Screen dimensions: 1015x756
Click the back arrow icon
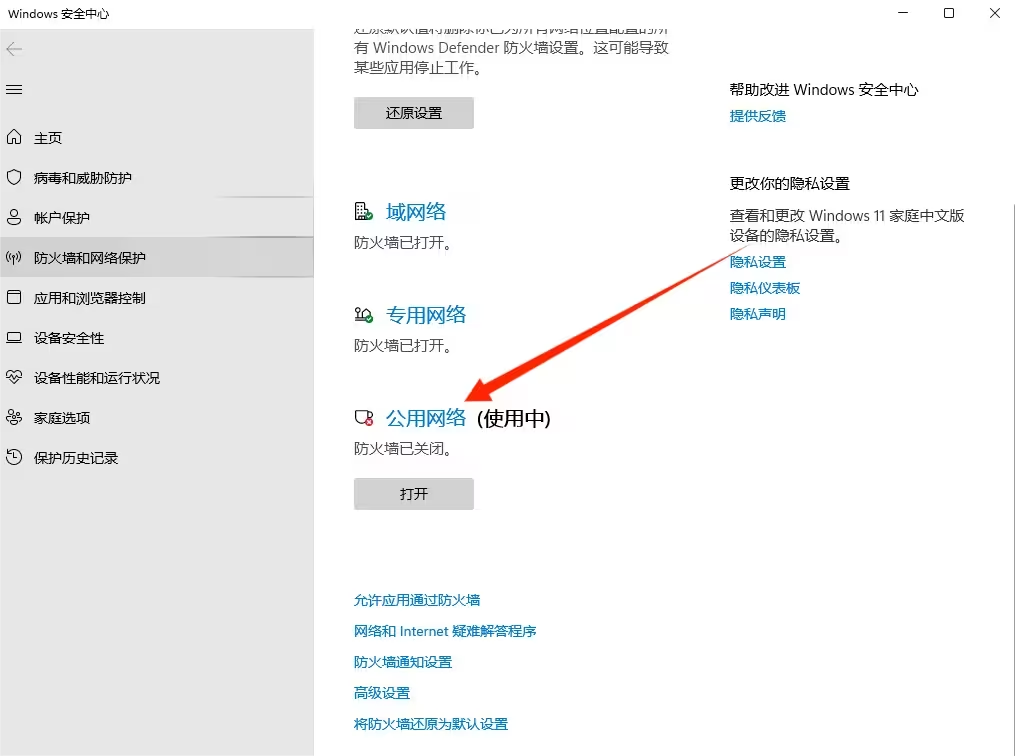pyautogui.click(x=14, y=49)
